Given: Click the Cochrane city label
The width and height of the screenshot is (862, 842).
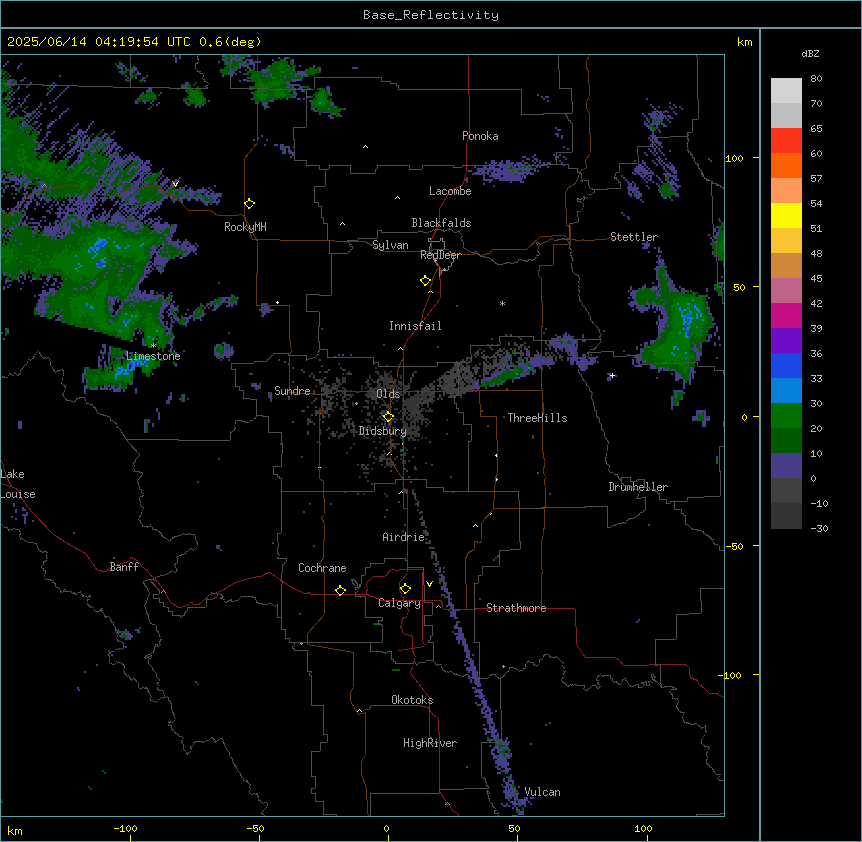Looking at the screenshot, I should pyautogui.click(x=322, y=568).
